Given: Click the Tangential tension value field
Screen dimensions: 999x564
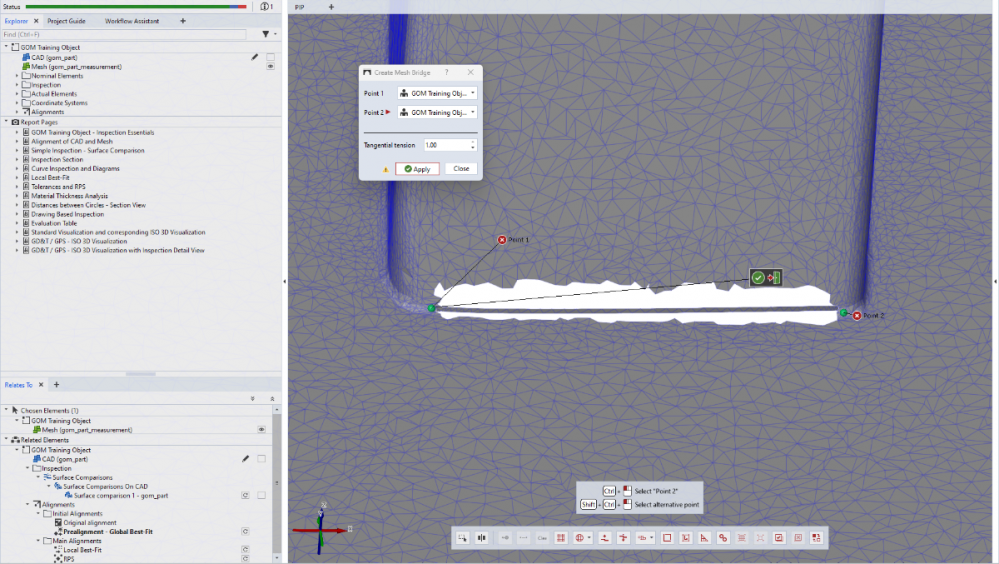Looking at the screenshot, I should click(443, 145).
